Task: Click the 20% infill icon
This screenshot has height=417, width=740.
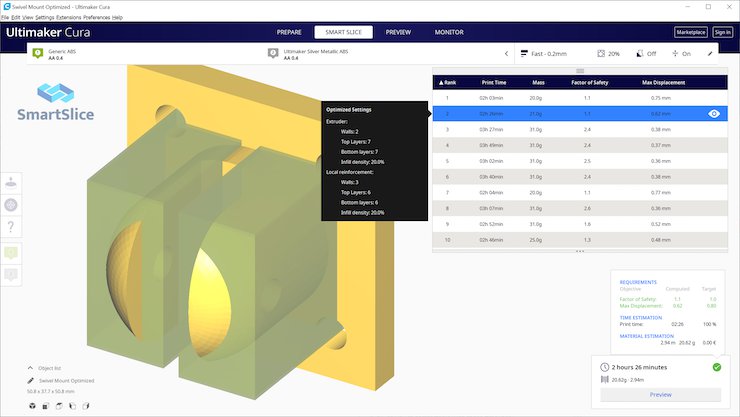Action: tap(601, 54)
